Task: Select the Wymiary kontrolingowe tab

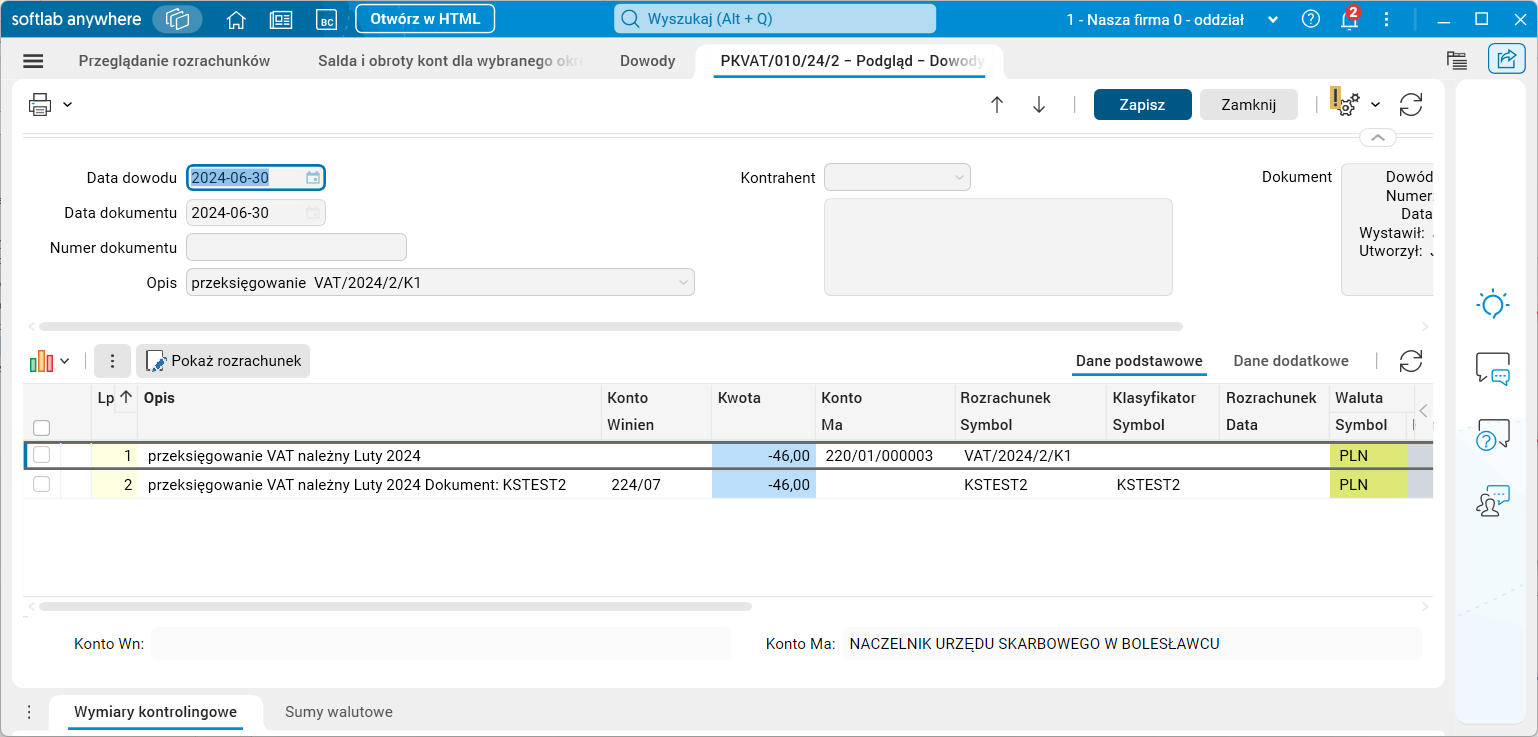Action: pos(155,712)
